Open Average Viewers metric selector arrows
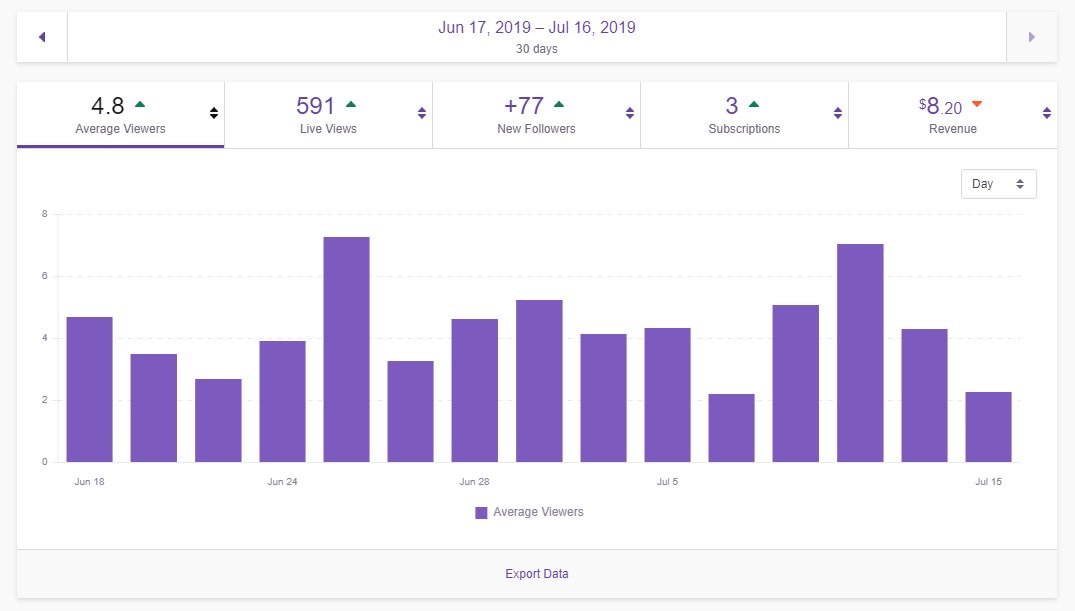The height and width of the screenshot is (611, 1075). click(x=214, y=113)
